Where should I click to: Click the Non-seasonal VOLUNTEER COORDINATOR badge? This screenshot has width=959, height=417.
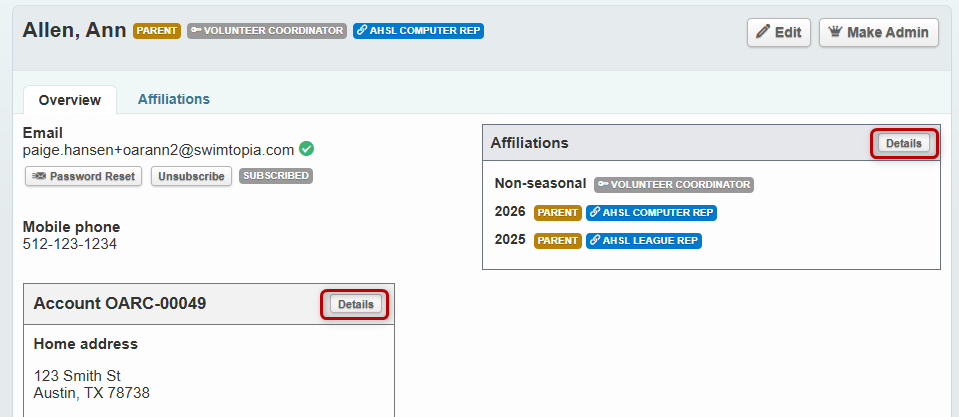[673, 185]
